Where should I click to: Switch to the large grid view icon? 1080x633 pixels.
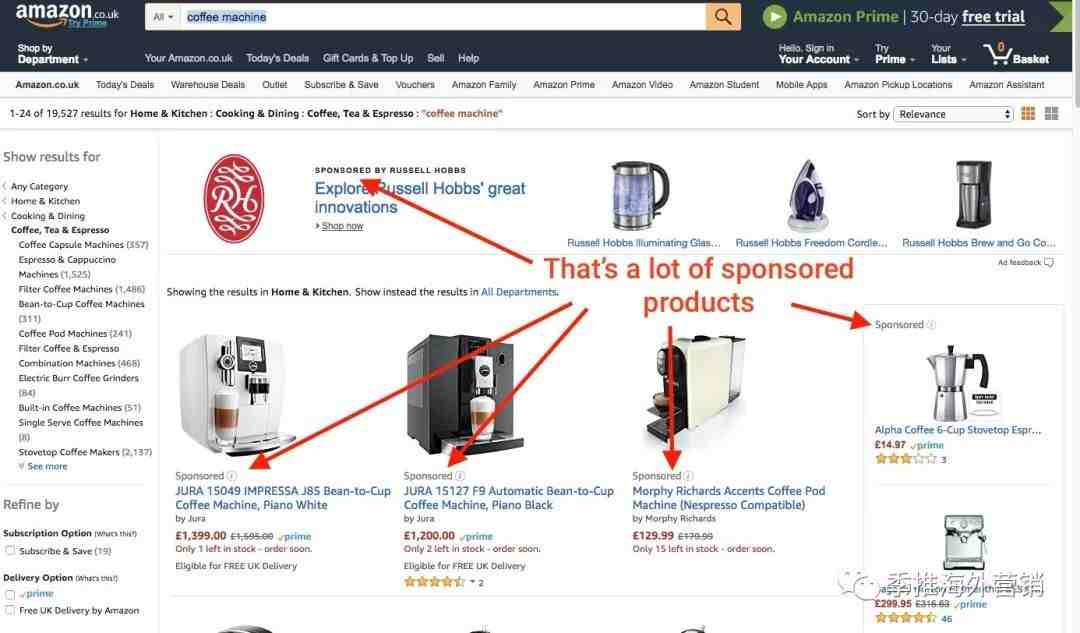1051,114
